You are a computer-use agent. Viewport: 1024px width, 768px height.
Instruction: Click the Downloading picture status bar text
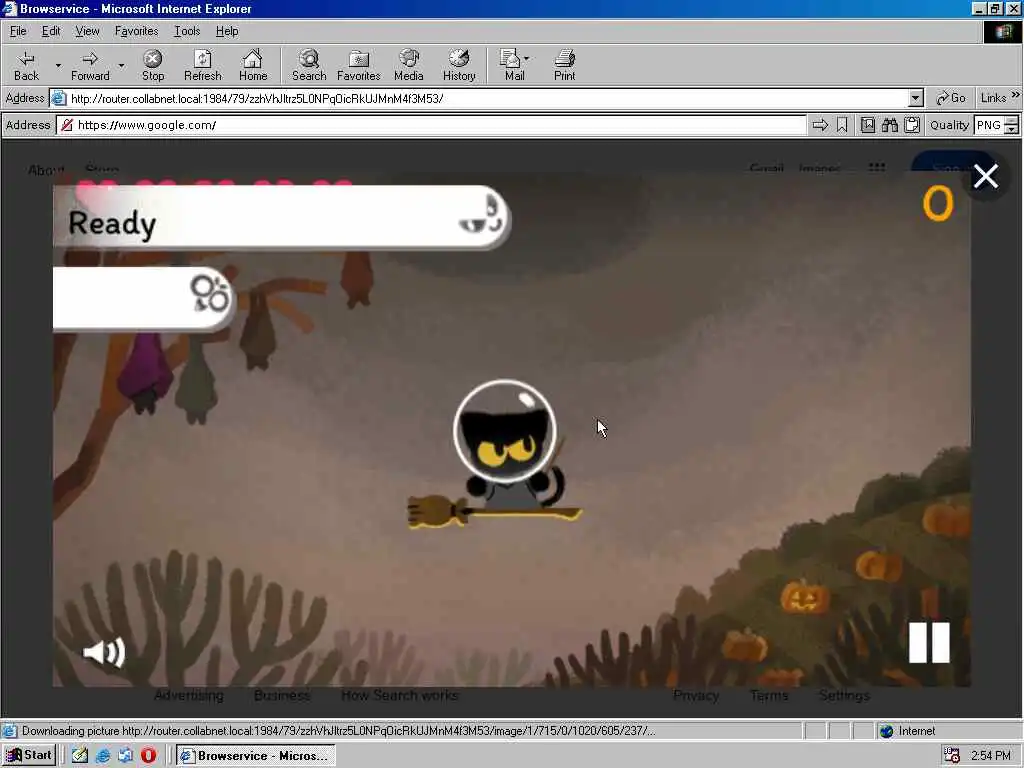pyautogui.click(x=338, y=731)
